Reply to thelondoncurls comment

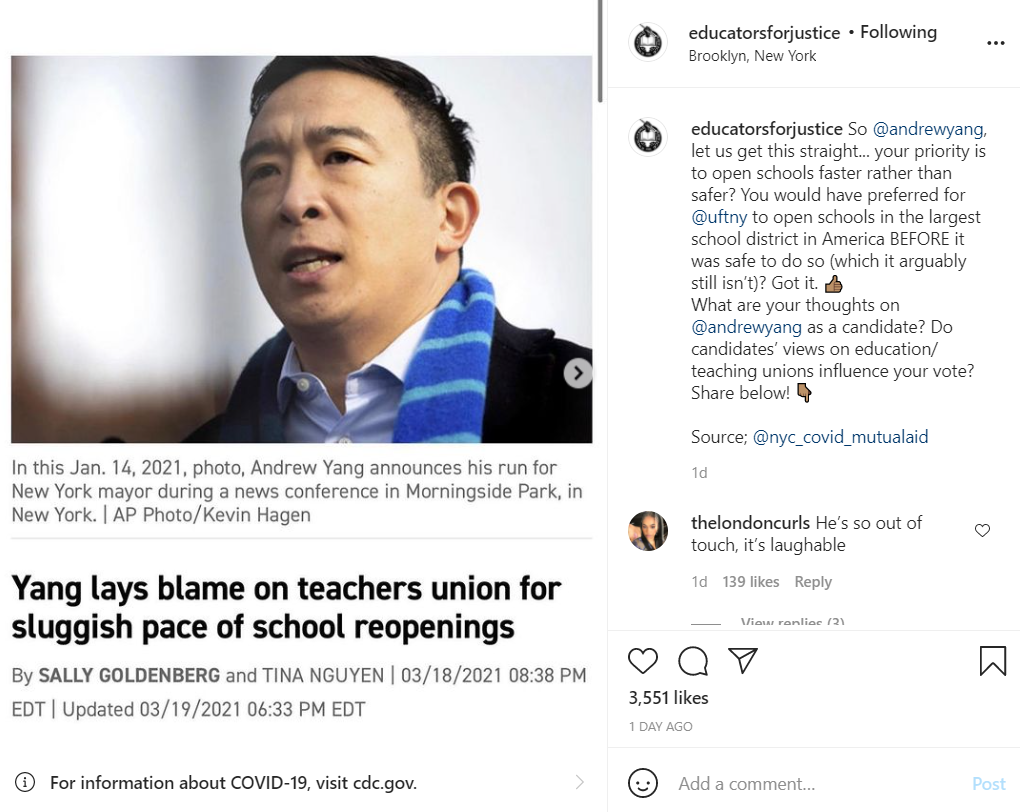point(812,582)
